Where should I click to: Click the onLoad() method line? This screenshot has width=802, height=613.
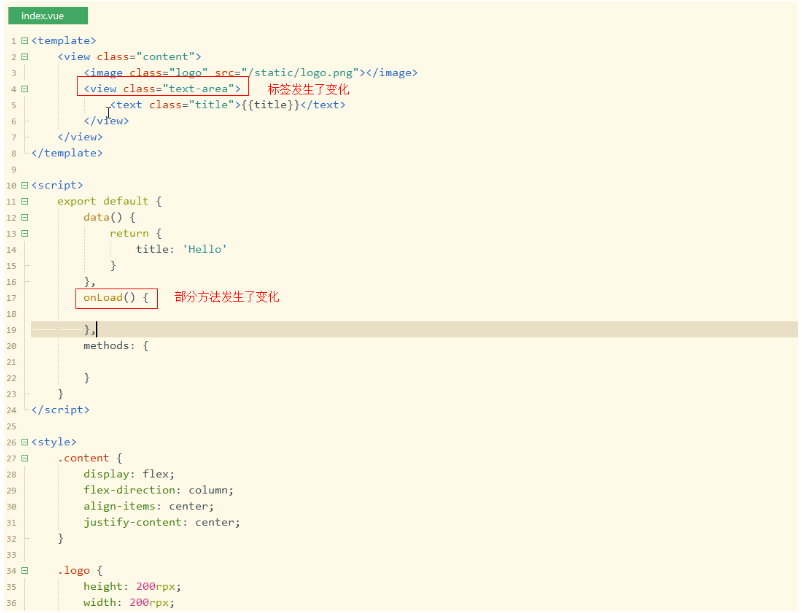point(116,297)
